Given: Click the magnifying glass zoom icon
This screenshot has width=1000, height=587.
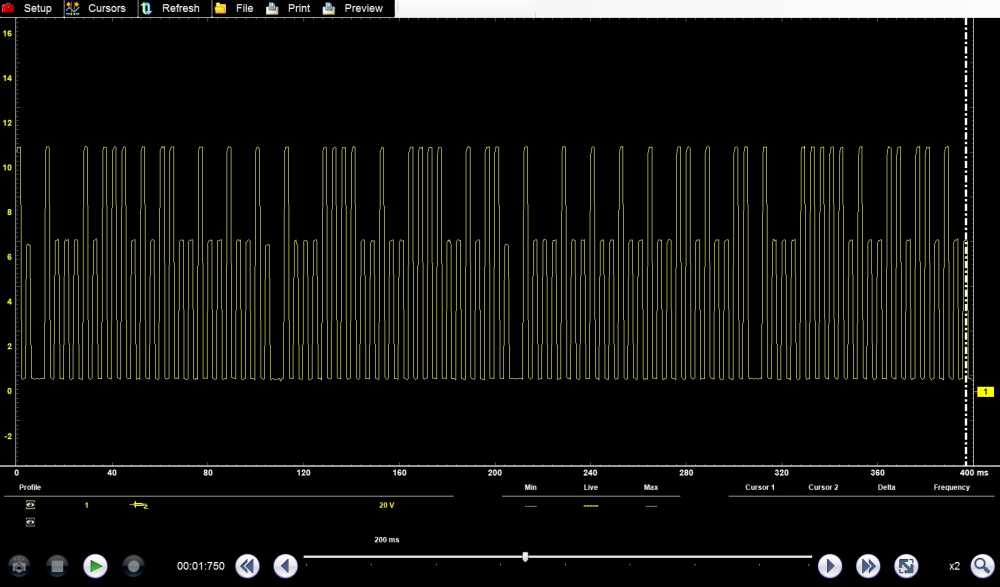Looking at the screenshot, I should (x=982, y=566).
